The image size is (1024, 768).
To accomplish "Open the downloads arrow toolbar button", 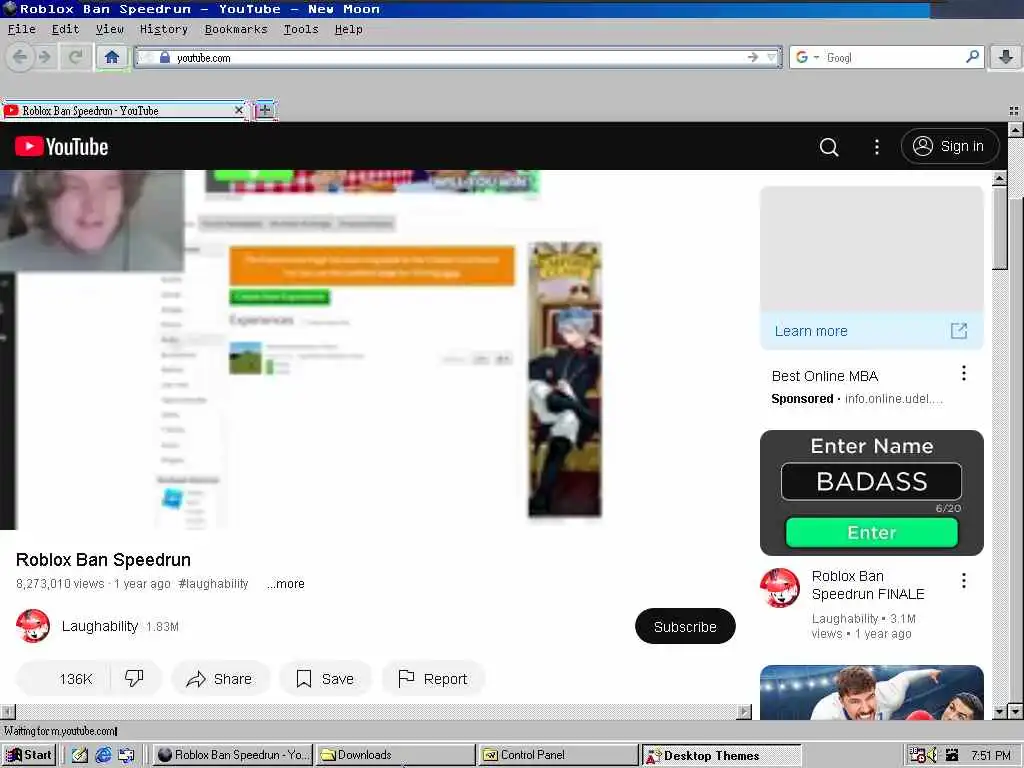I will tap(1006, 57).
